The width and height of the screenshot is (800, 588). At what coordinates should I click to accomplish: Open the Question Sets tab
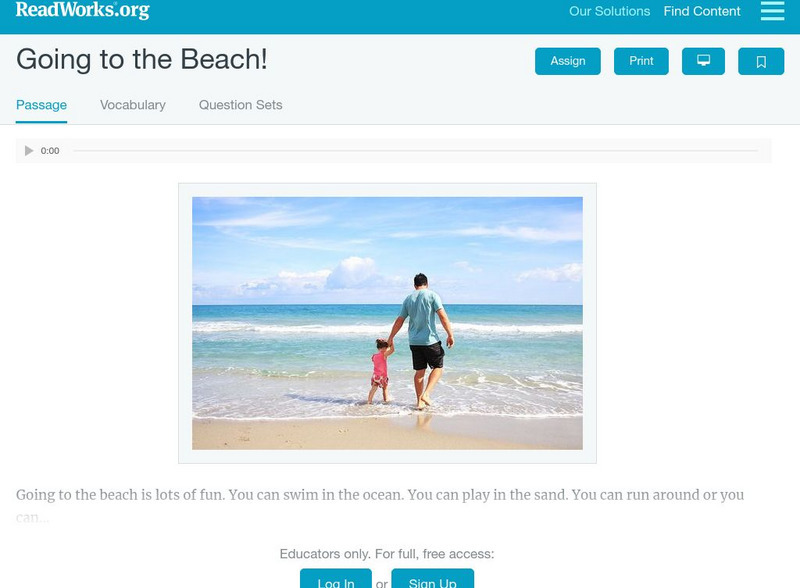[x=240, y=105]
